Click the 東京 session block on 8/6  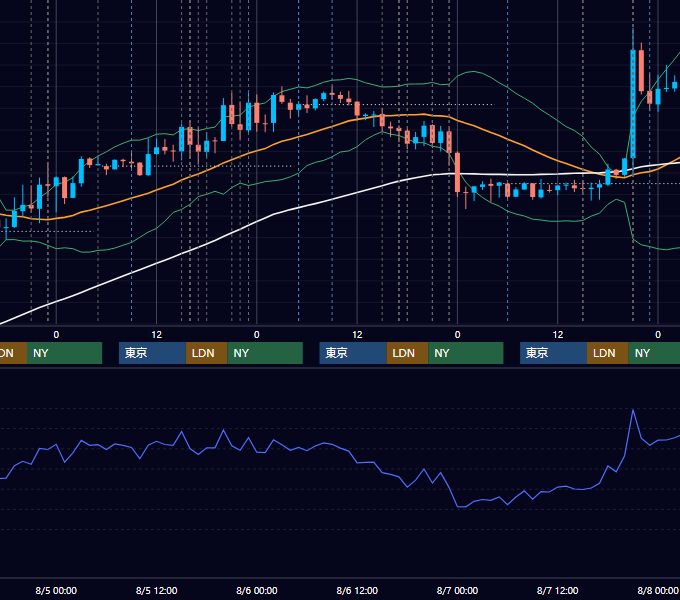pyautogui.click(x=353, y=353)
